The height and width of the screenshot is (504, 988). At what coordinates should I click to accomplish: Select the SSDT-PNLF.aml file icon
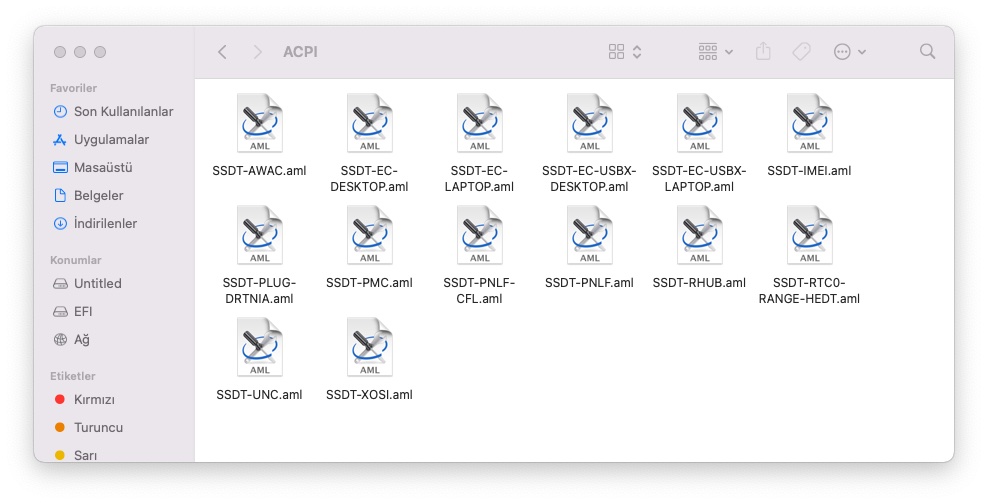(x=590, y=235)
